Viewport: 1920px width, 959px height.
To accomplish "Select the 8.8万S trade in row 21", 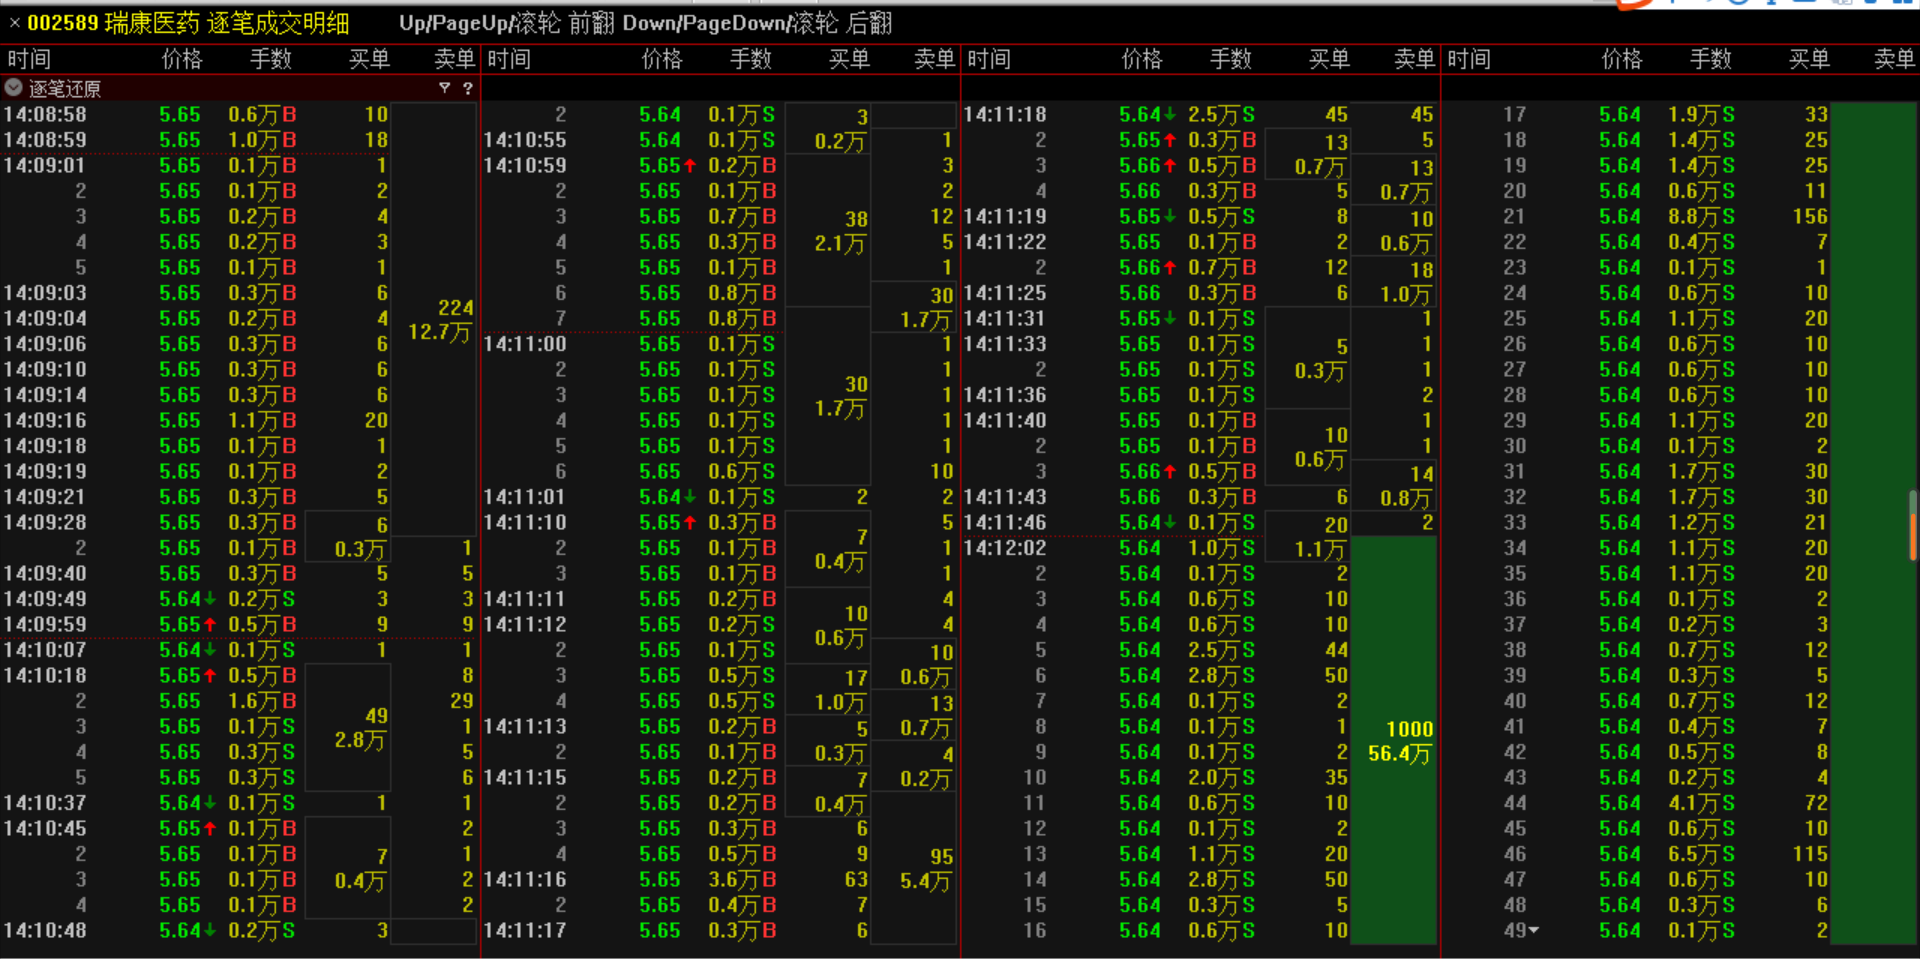I will pos(1700,217).
